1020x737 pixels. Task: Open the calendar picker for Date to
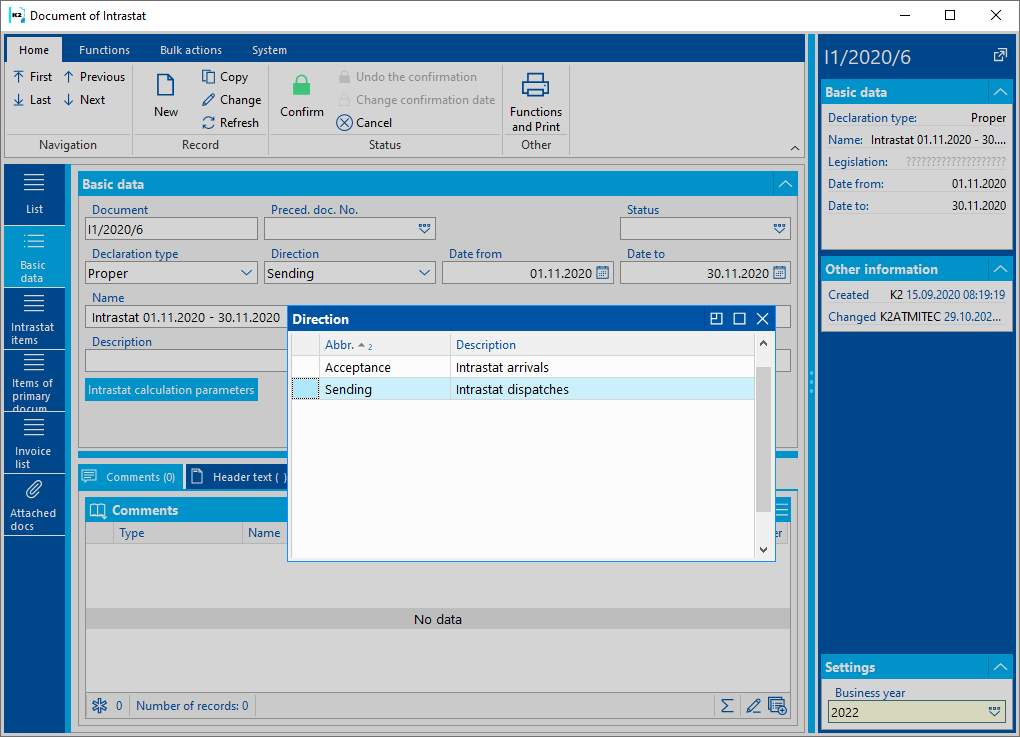[x=779, y=273]
